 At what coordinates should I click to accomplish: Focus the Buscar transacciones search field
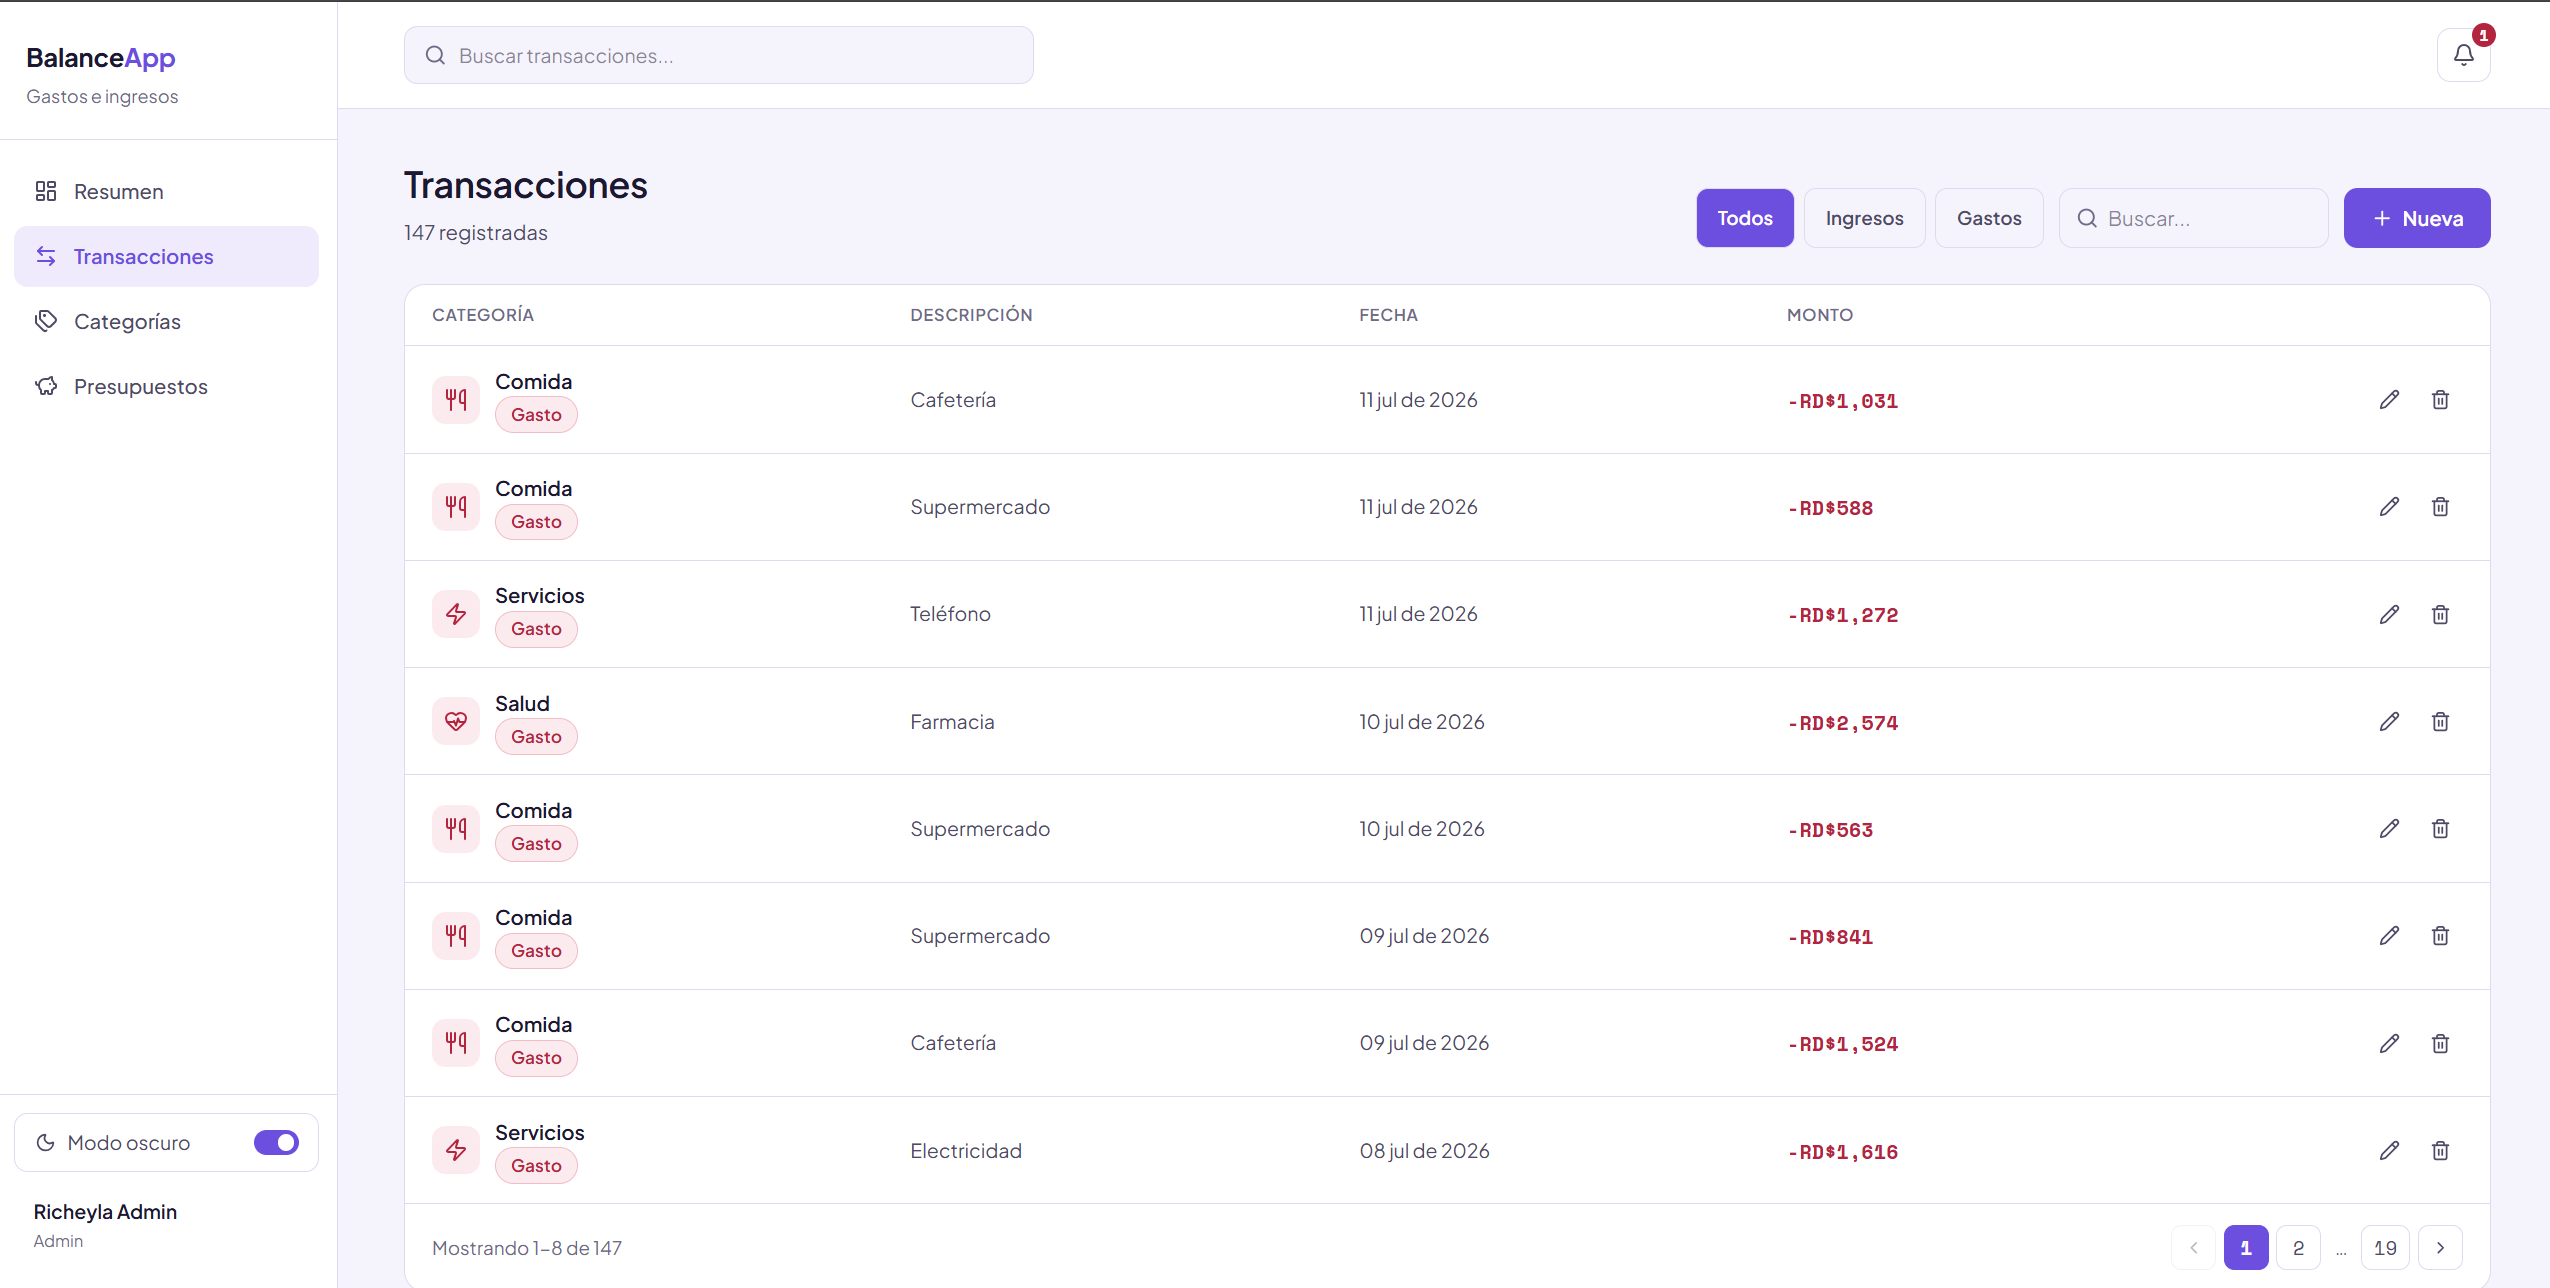coord(718,56)
